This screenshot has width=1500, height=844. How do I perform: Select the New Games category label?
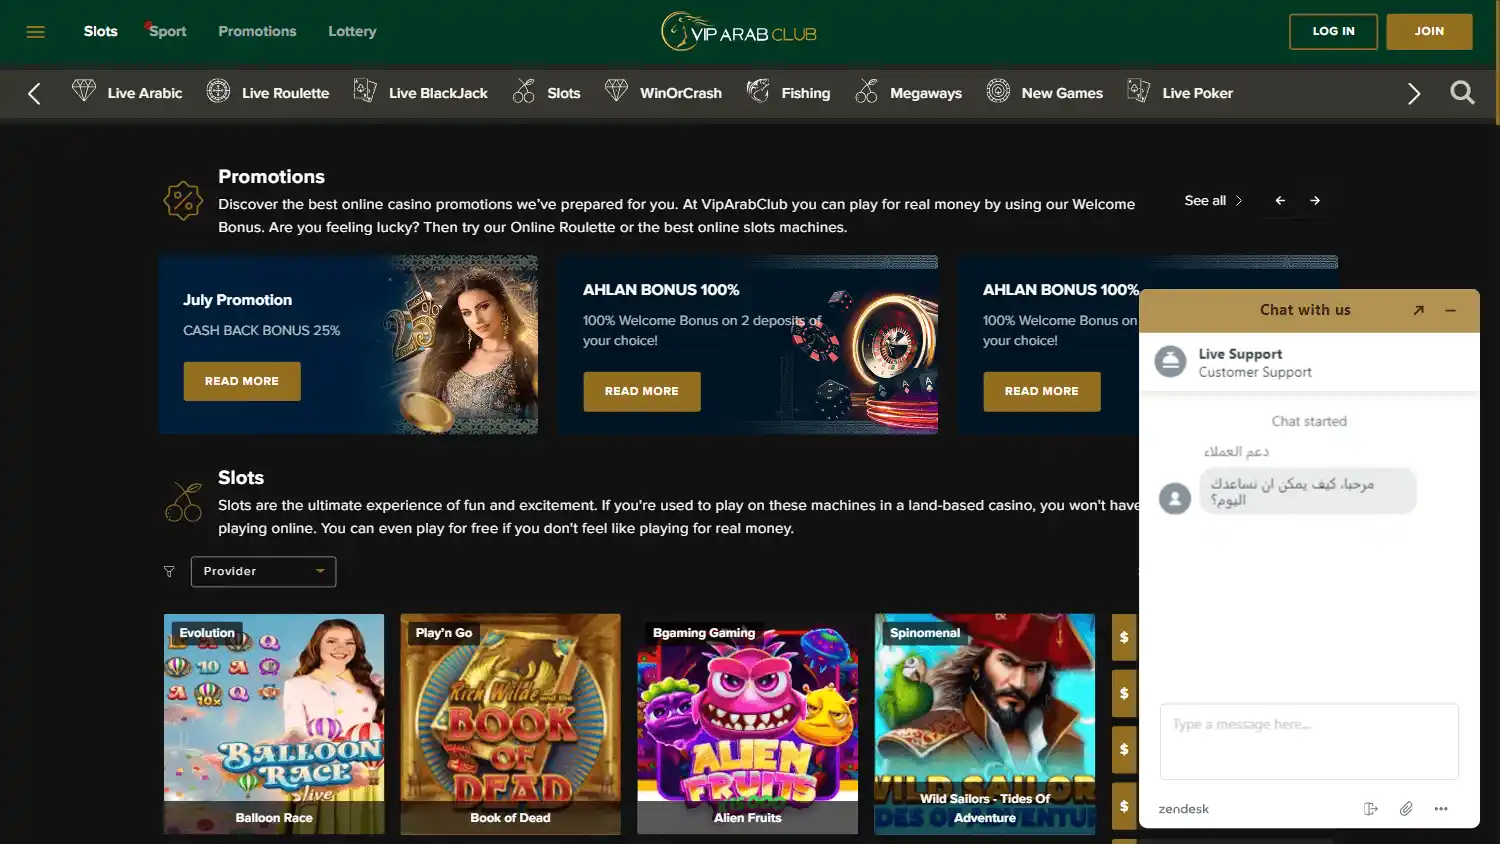tap(1062, 93)
